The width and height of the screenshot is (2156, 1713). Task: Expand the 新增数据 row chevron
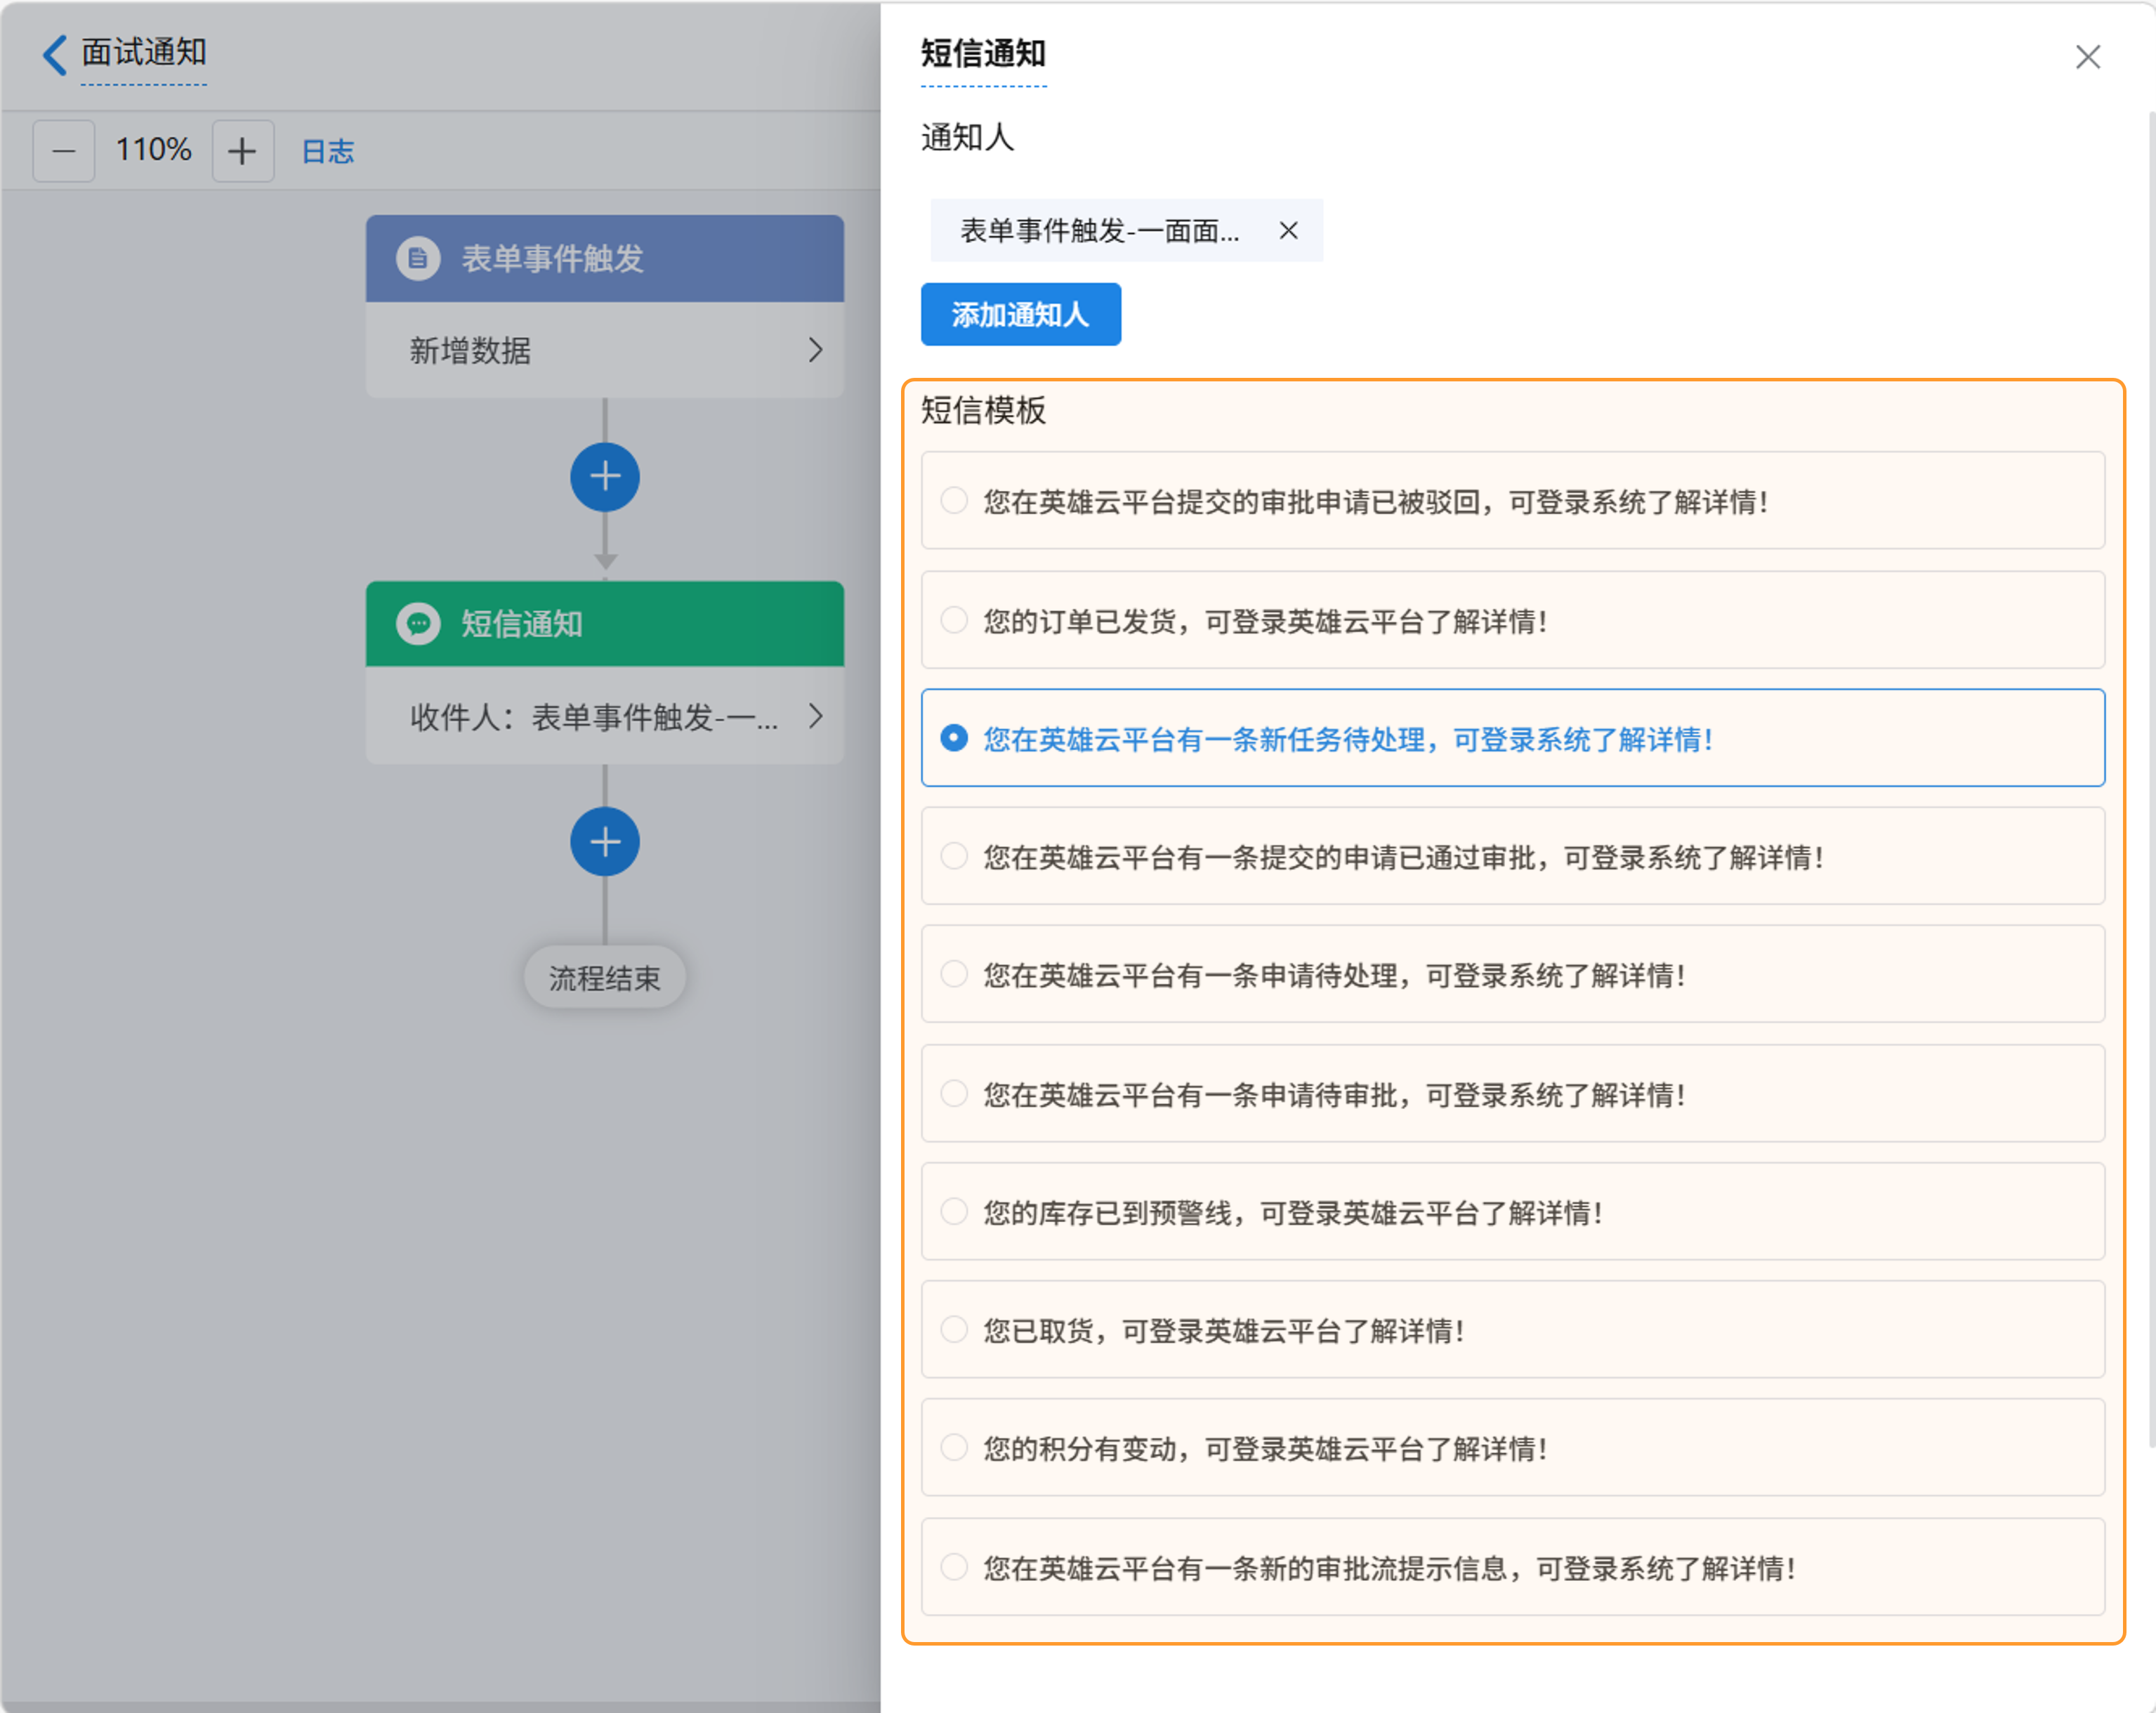[x=815, y=350]
